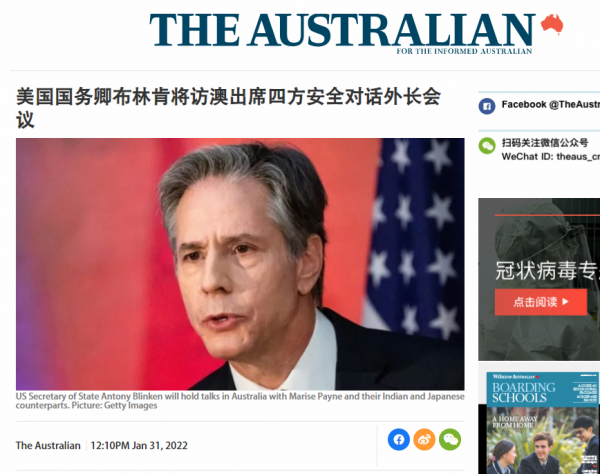Open The Australian masthead homepage
This screenshot has height=474, width=600.
[342, 30]
